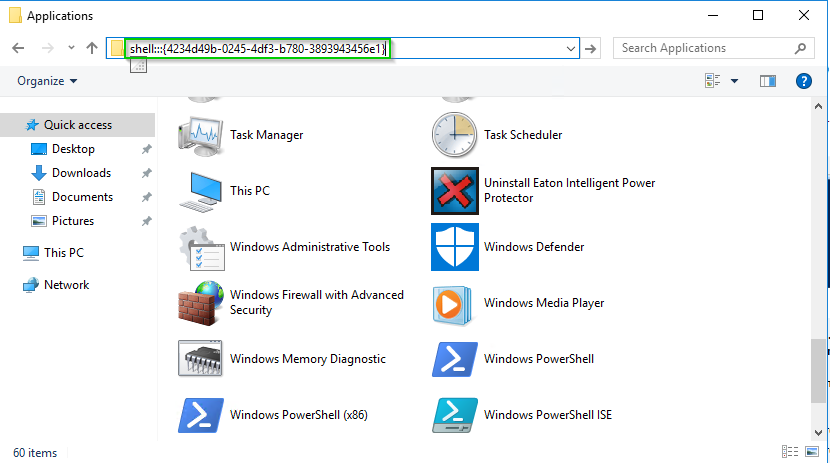Click the Search Applications field
The height and width of the screenshot is (463, 830).
pos(703,48)
